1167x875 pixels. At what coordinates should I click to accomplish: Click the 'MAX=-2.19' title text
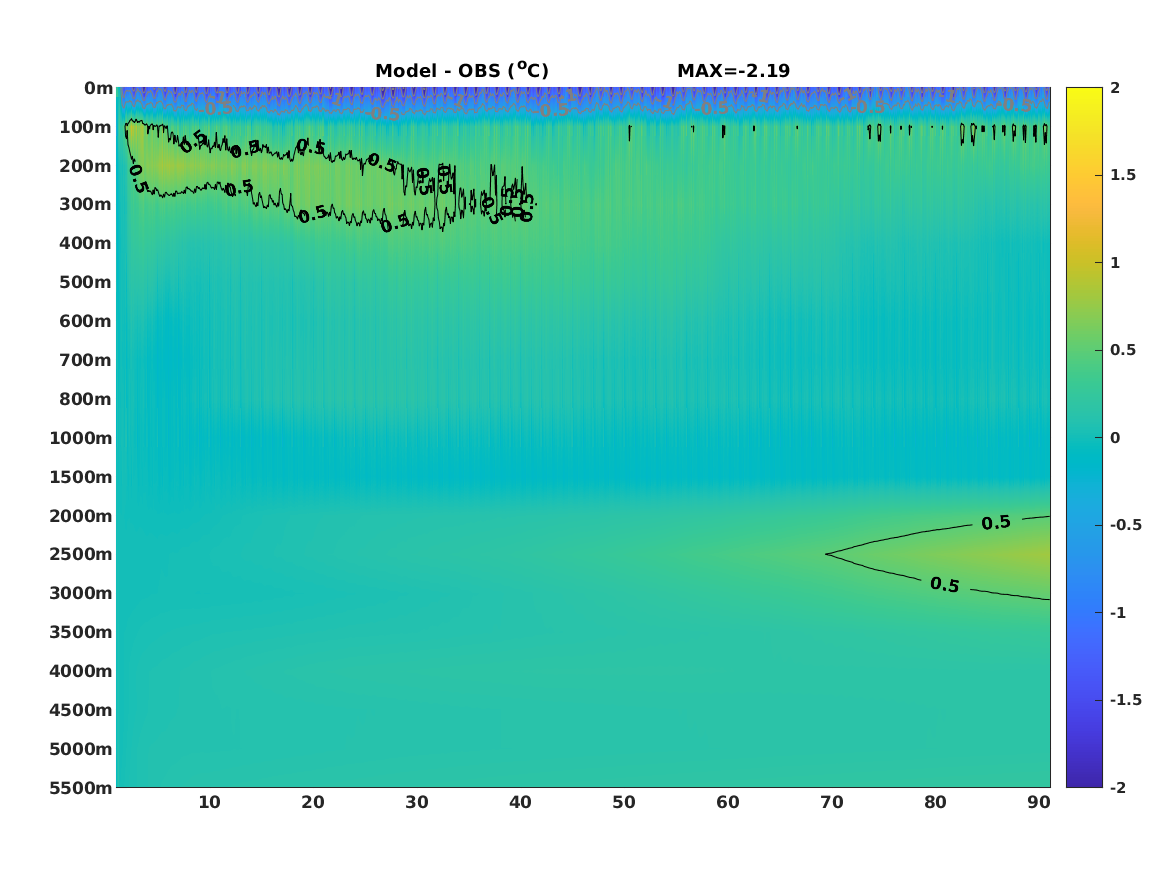click(733, 71)
